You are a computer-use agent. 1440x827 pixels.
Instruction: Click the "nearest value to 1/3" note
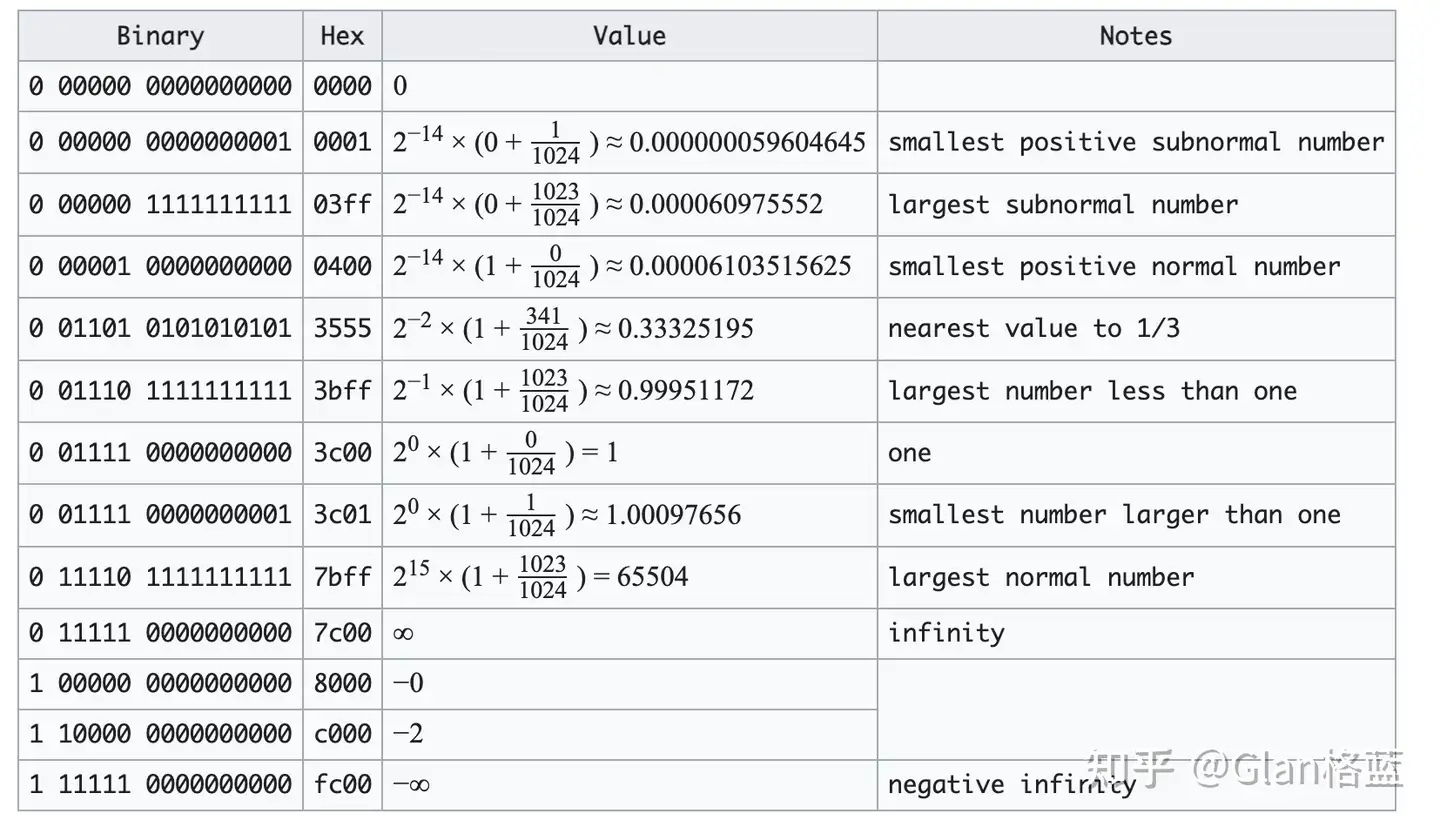point(1033,328)
